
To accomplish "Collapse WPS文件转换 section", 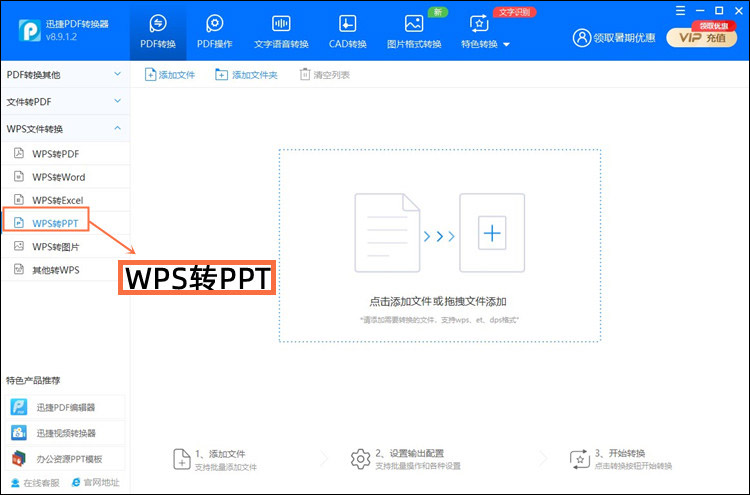I will point(65,129).
